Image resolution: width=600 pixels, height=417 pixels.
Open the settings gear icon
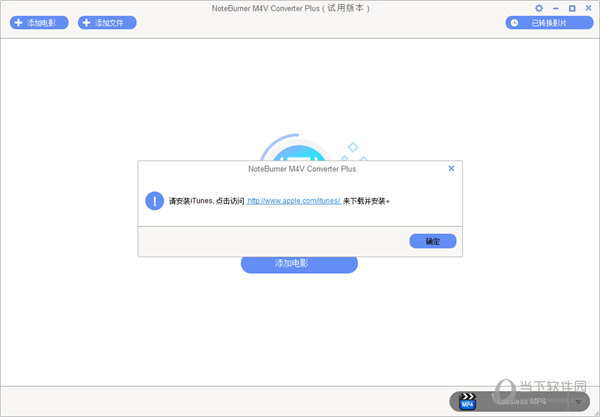(x=539, y=8)
